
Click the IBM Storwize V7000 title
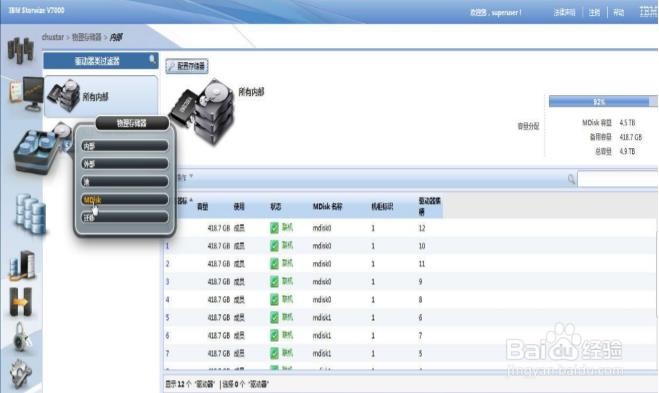tap(36, 11)
